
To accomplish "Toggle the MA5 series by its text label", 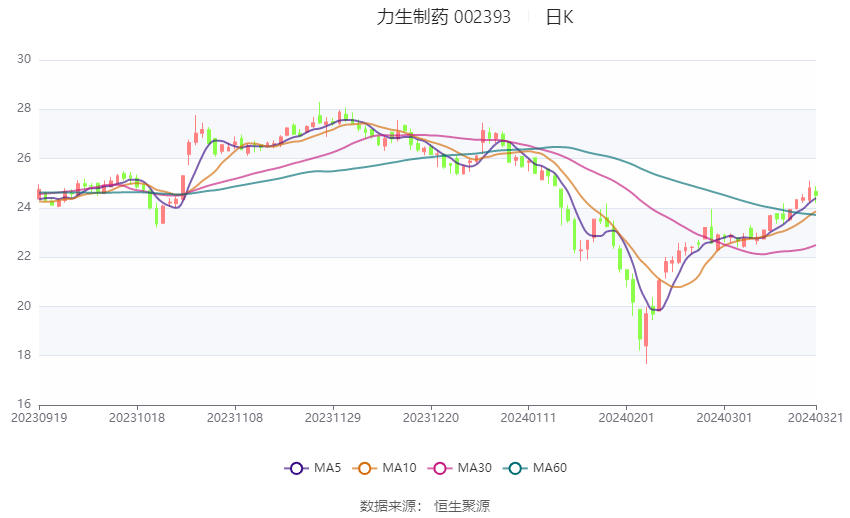I will tap(327, 468).
